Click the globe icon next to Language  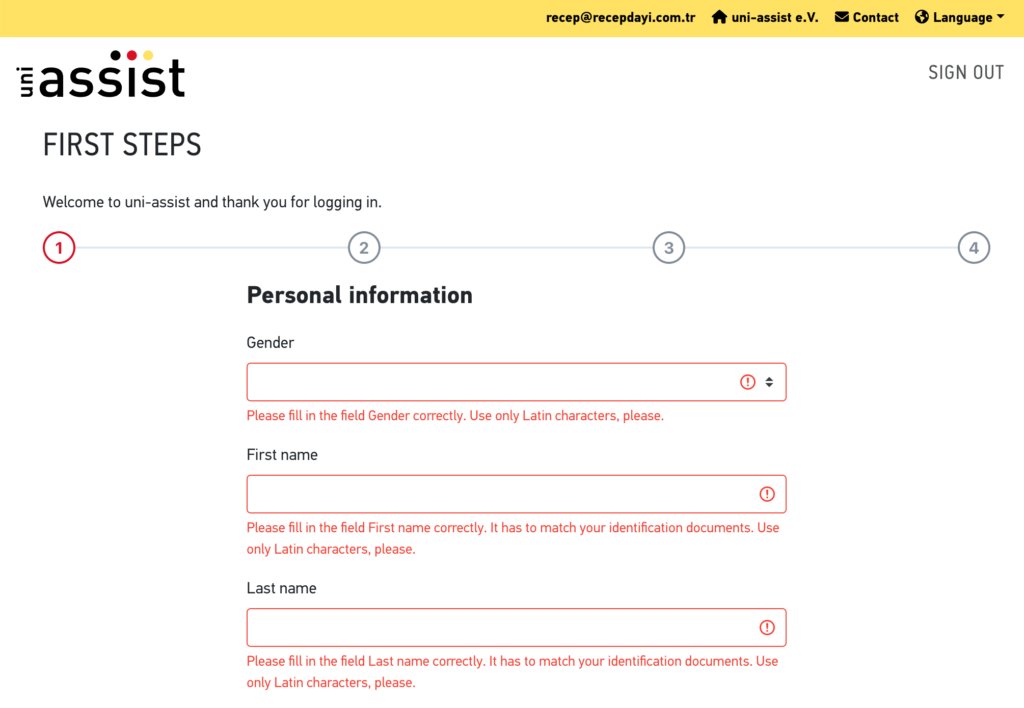(x=922, y=17)
